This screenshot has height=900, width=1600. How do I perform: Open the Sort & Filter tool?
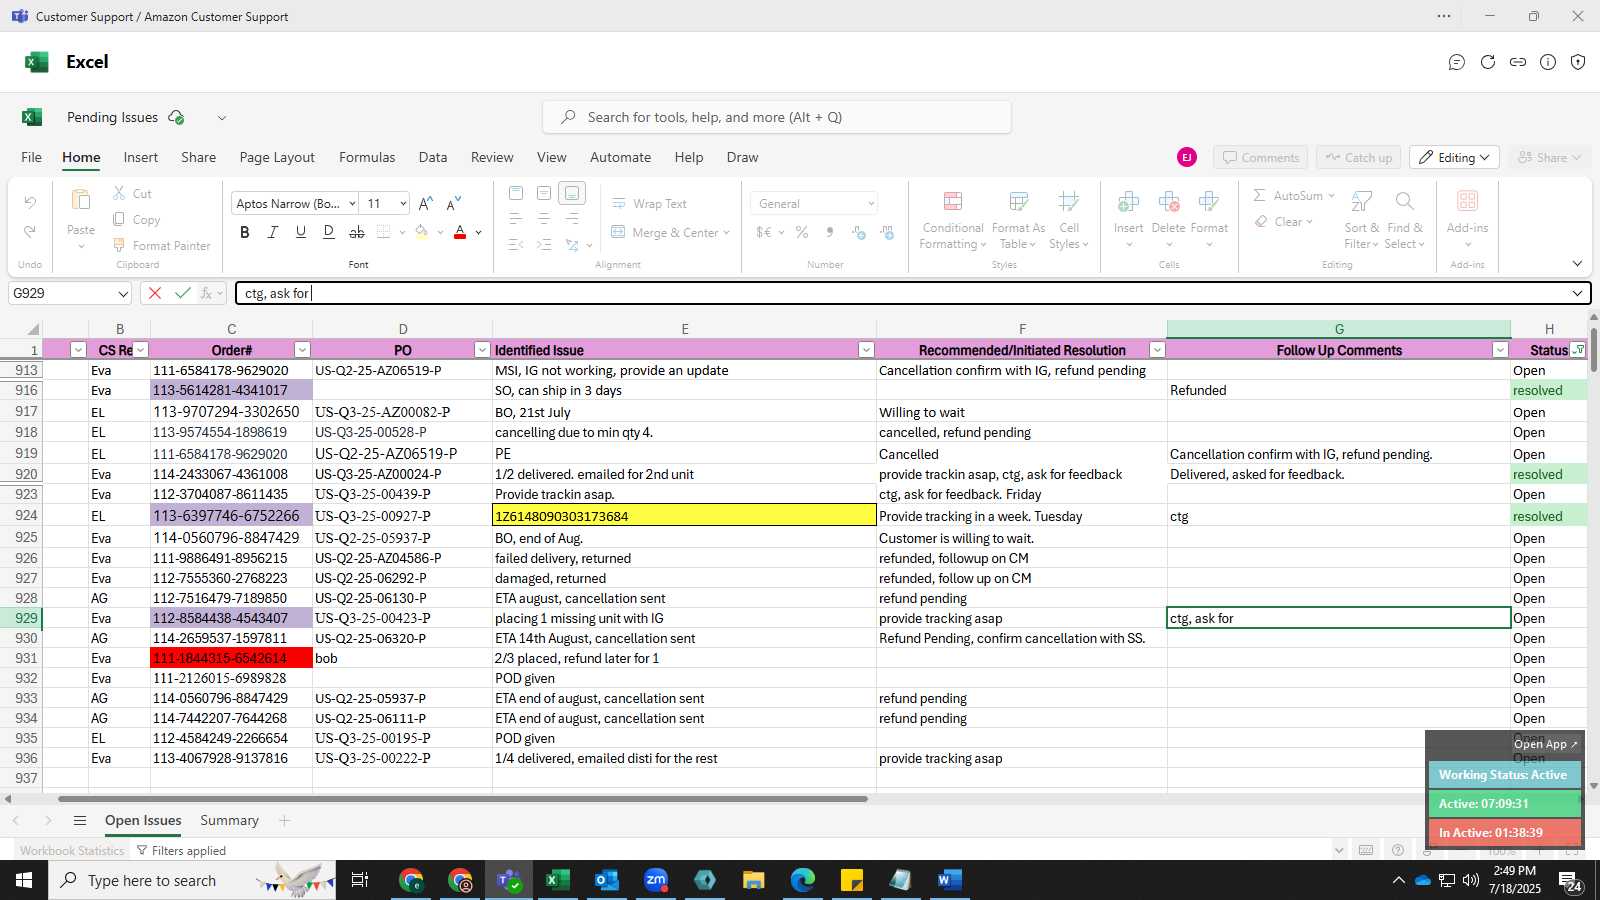[1361, 220]
